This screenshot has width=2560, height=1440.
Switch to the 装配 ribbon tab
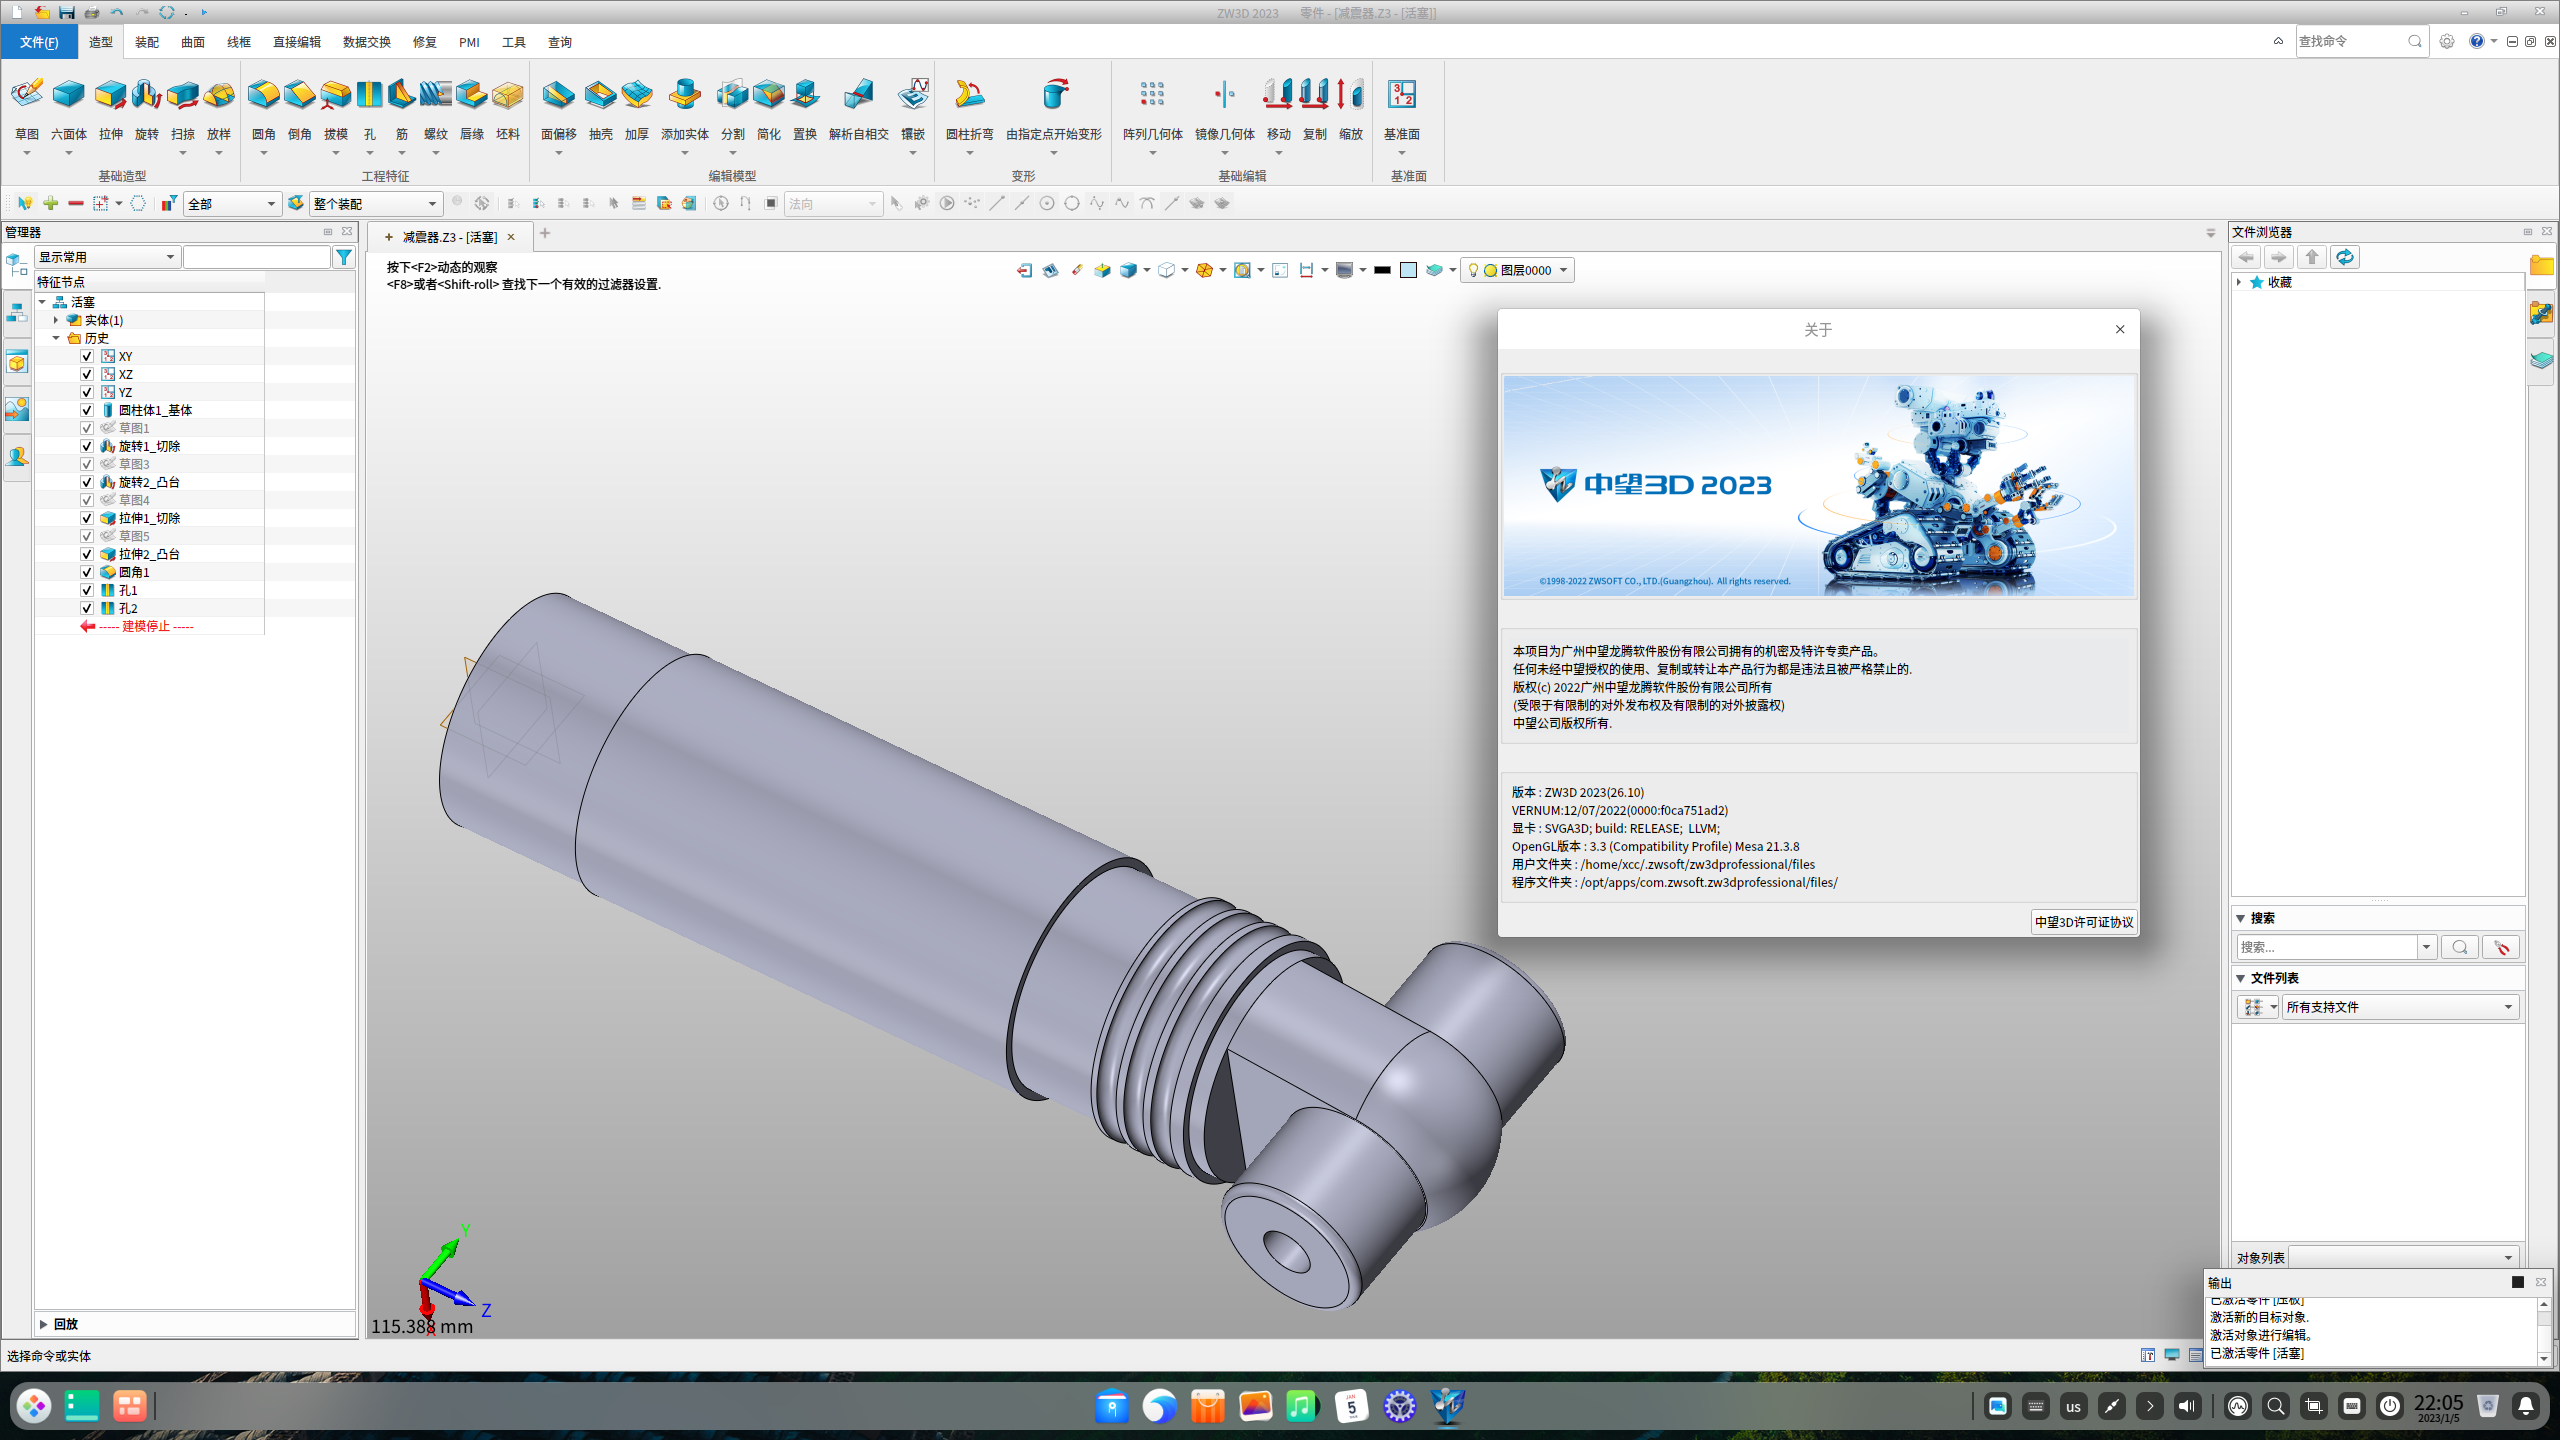[146, 42]
